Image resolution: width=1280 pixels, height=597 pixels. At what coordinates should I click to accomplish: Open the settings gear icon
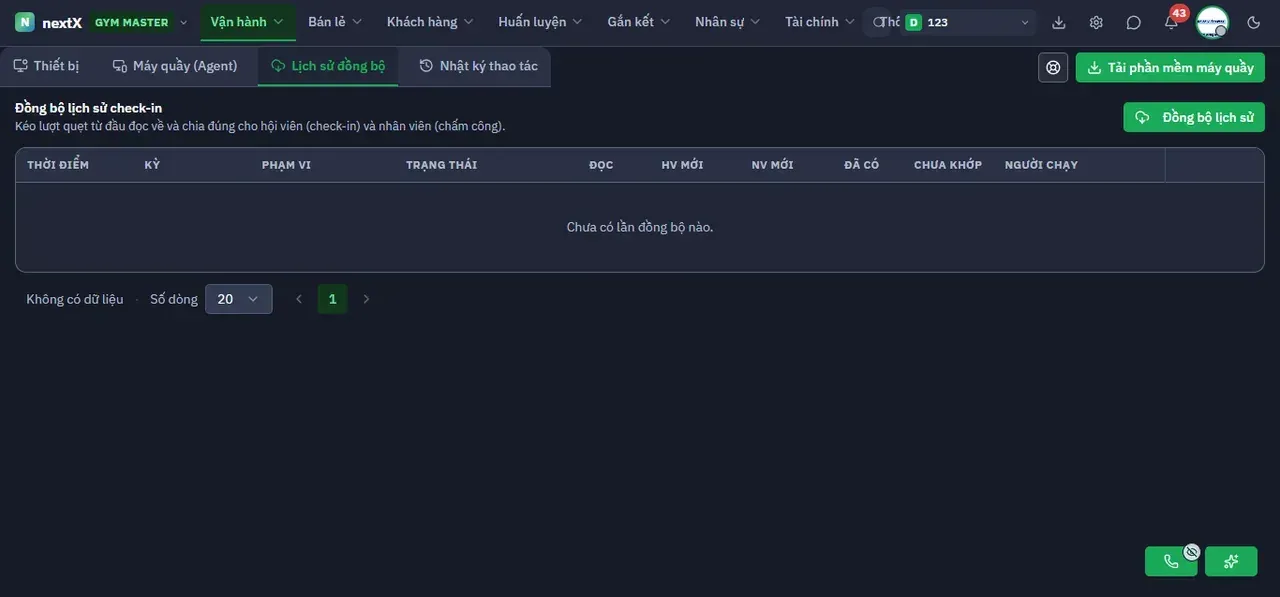tap(1096, 22)
